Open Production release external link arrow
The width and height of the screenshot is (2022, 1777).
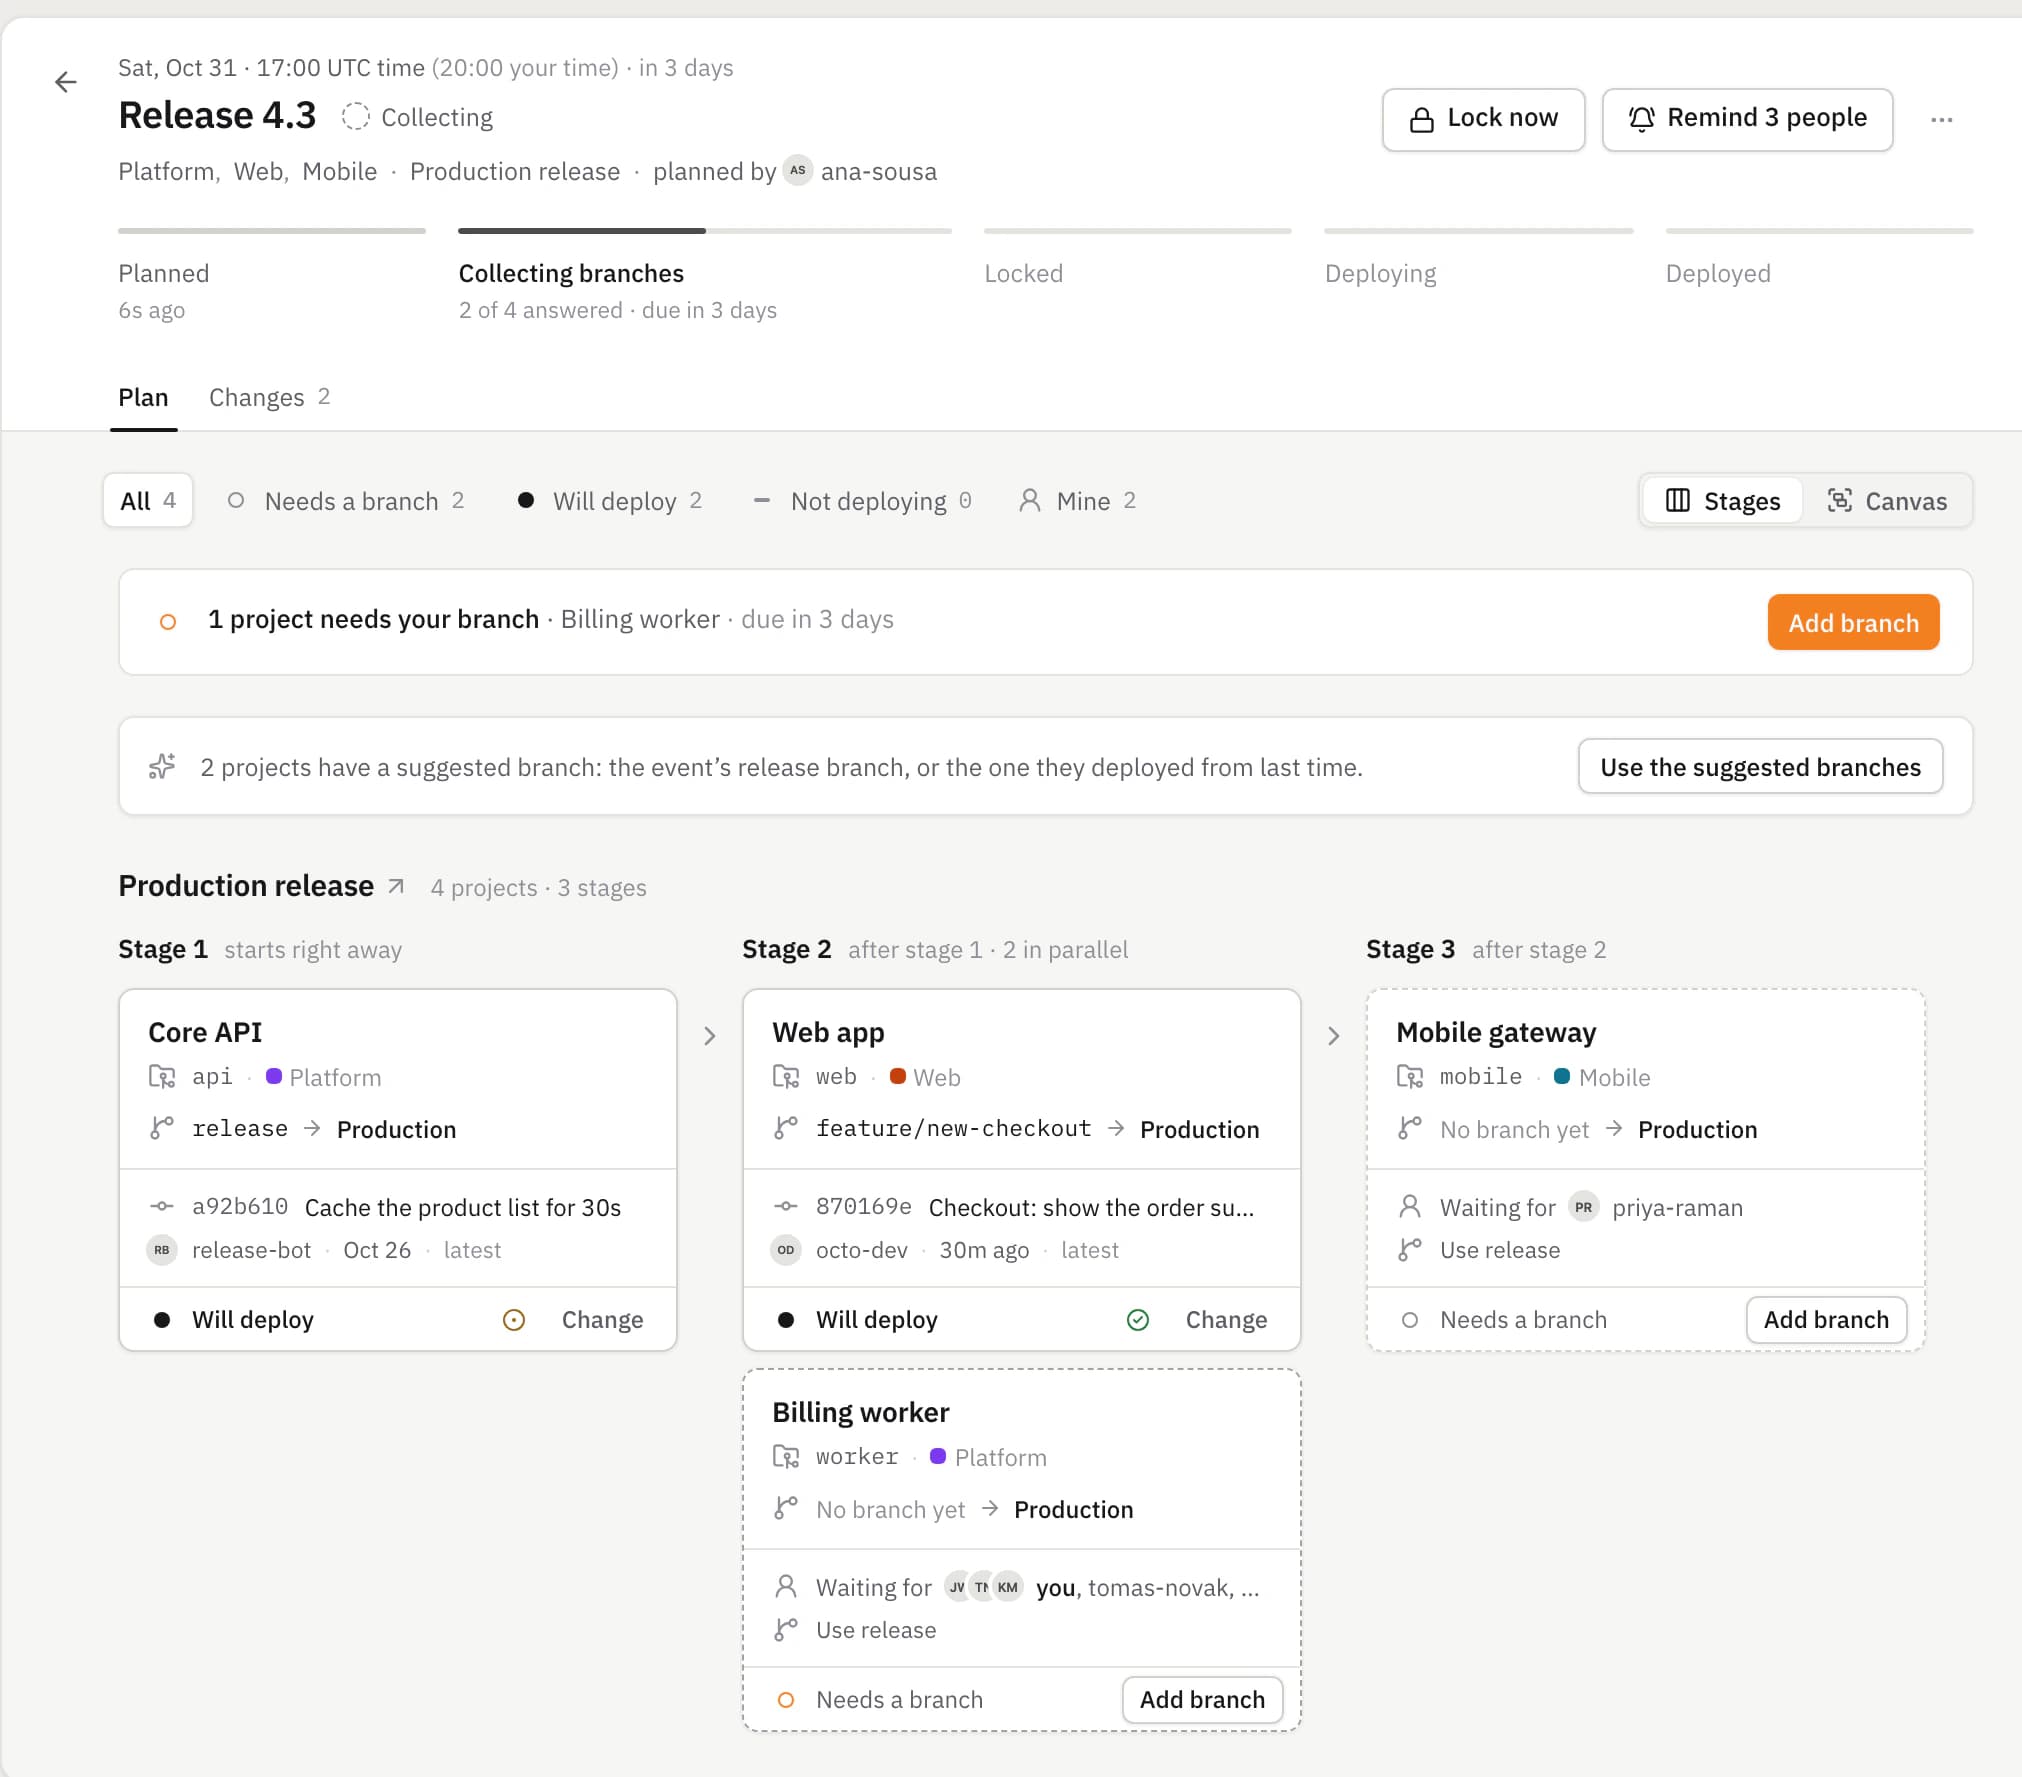coord(396,886)
